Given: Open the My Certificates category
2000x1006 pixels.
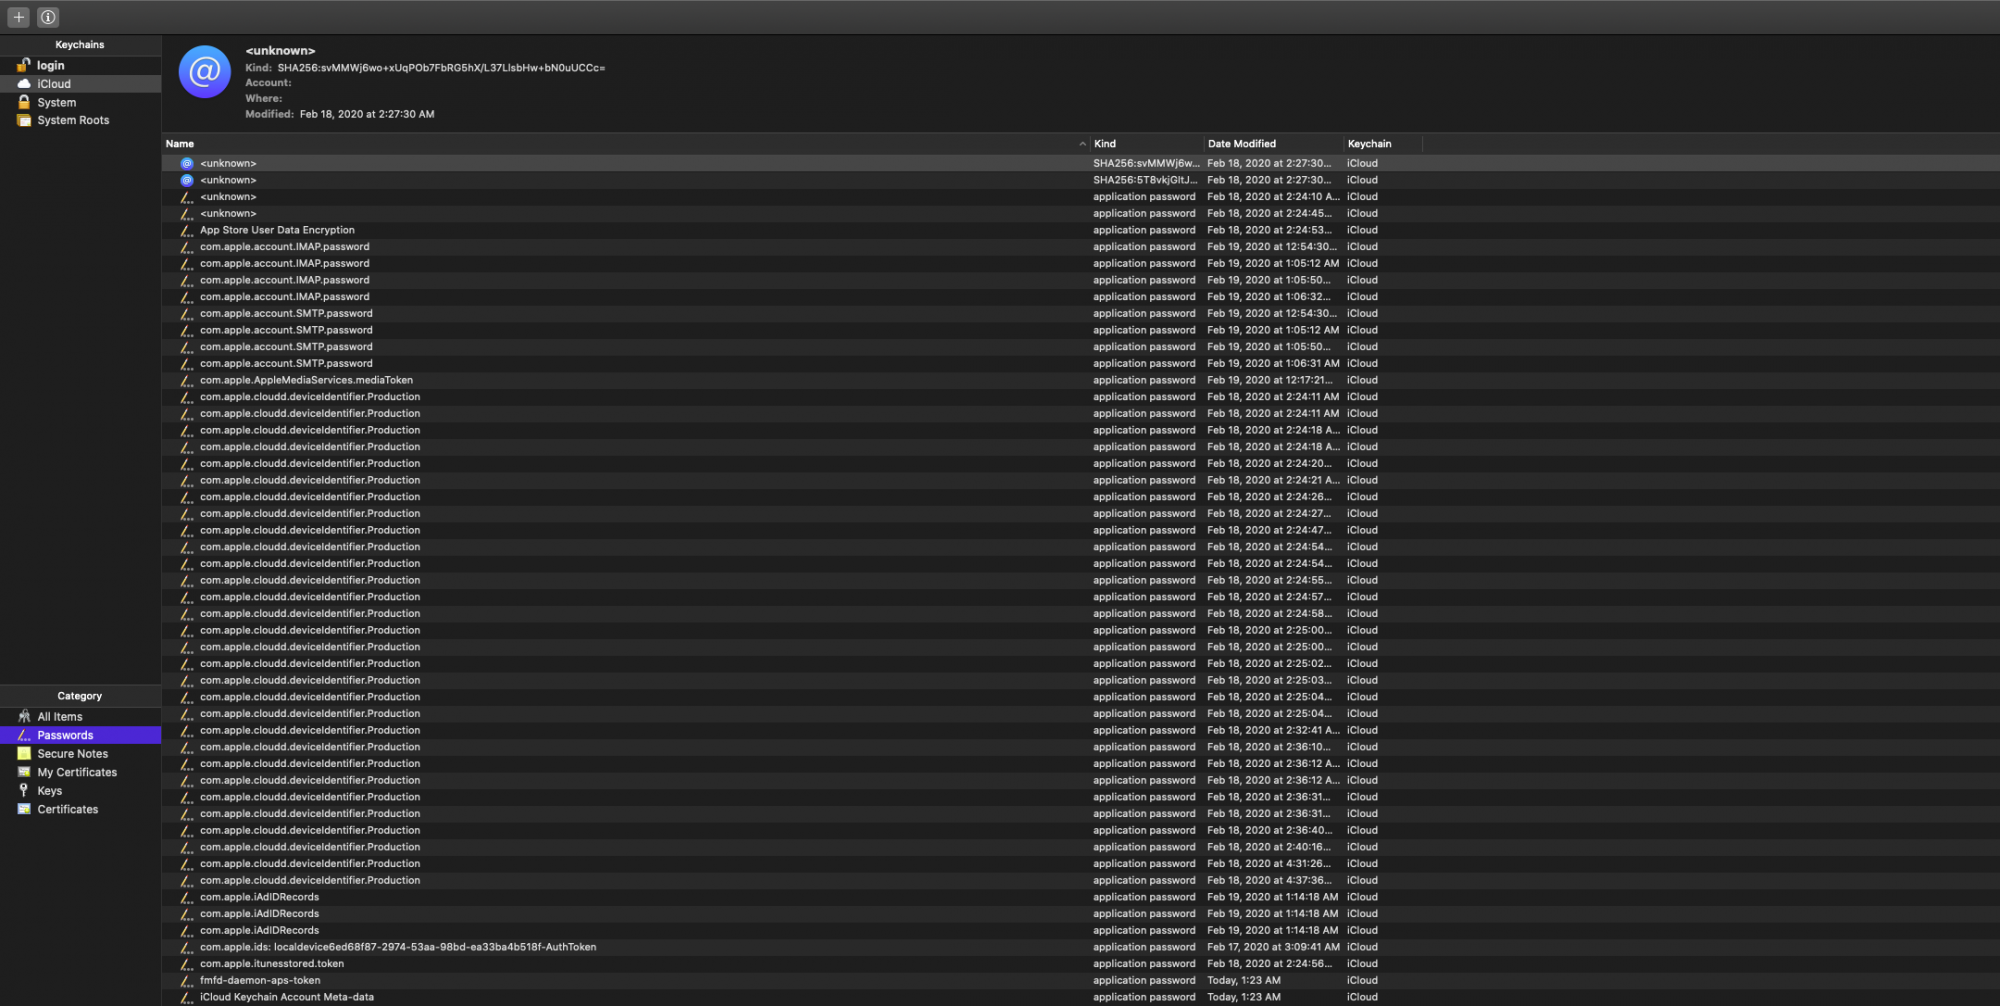Looking at the screenshot, I should [x=80, y=772].
